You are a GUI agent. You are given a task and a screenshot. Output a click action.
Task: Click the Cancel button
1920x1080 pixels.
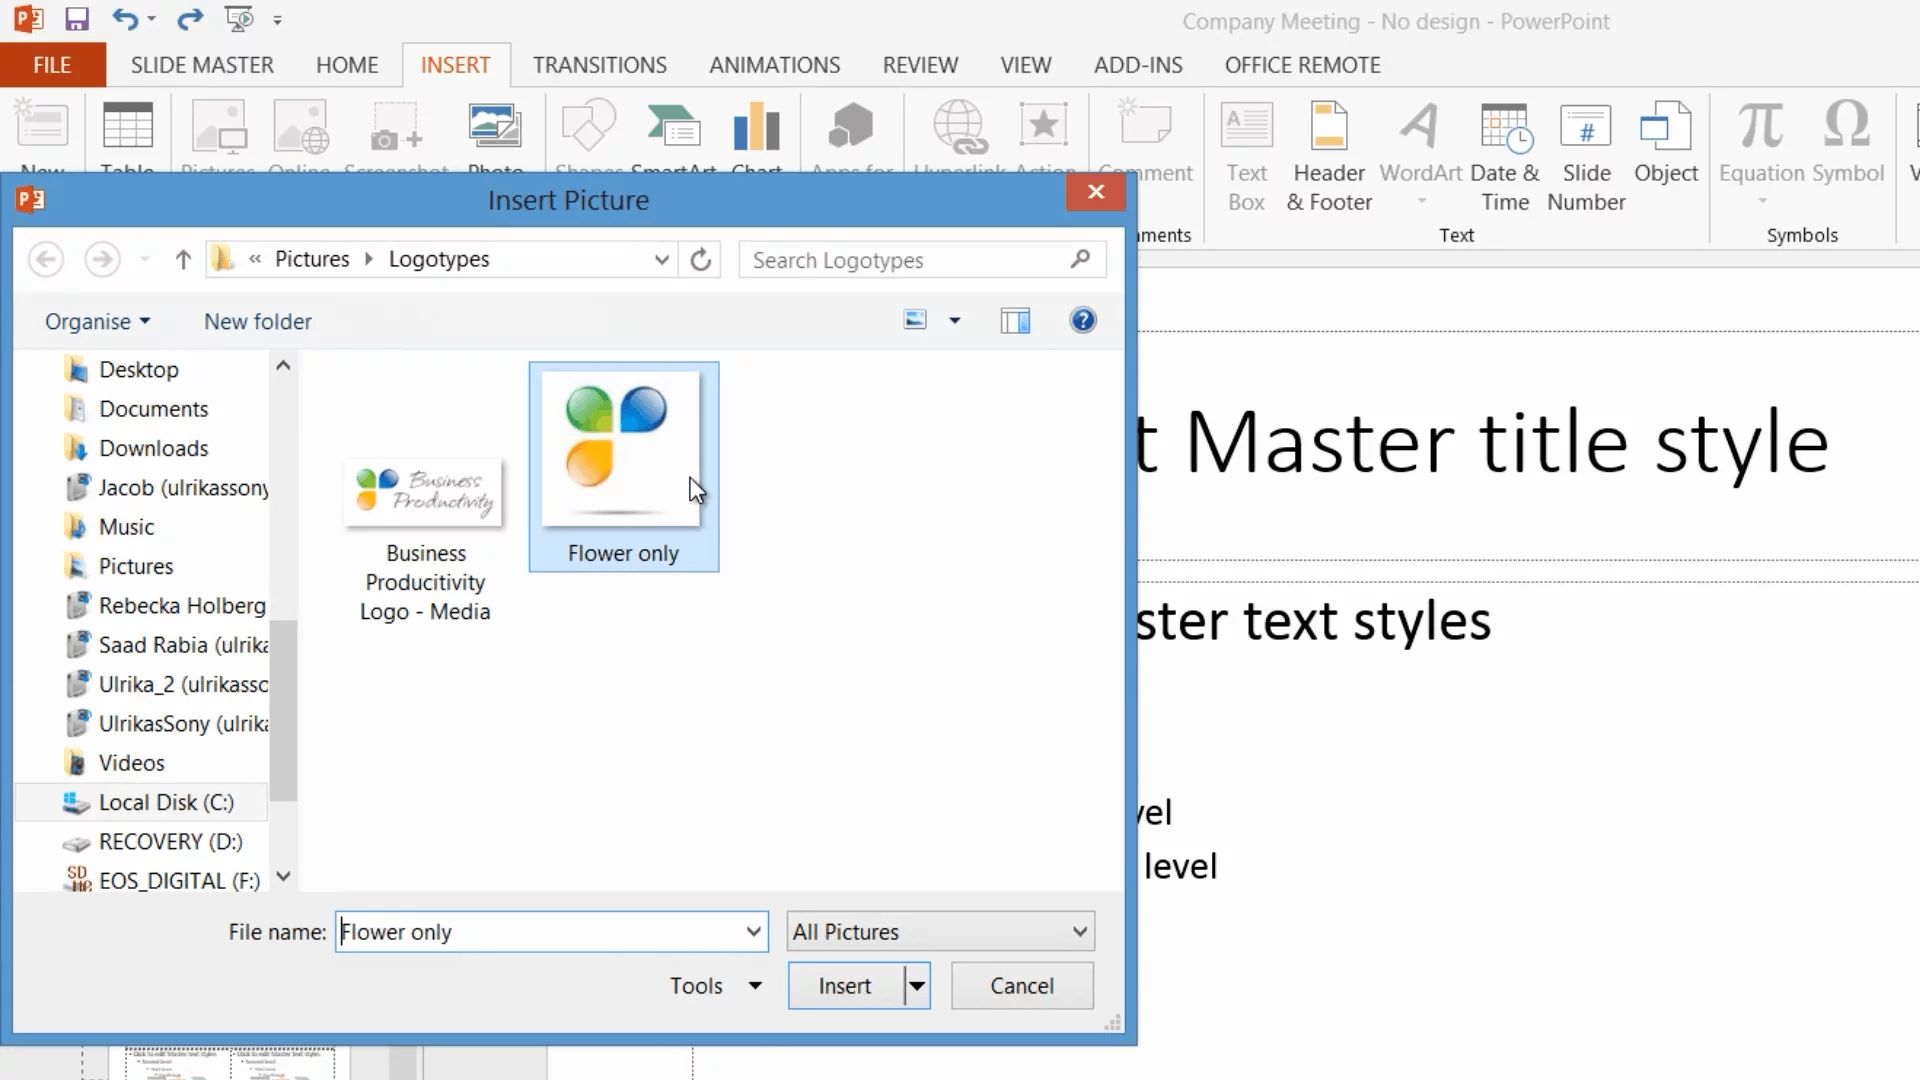coord(1021,986)
